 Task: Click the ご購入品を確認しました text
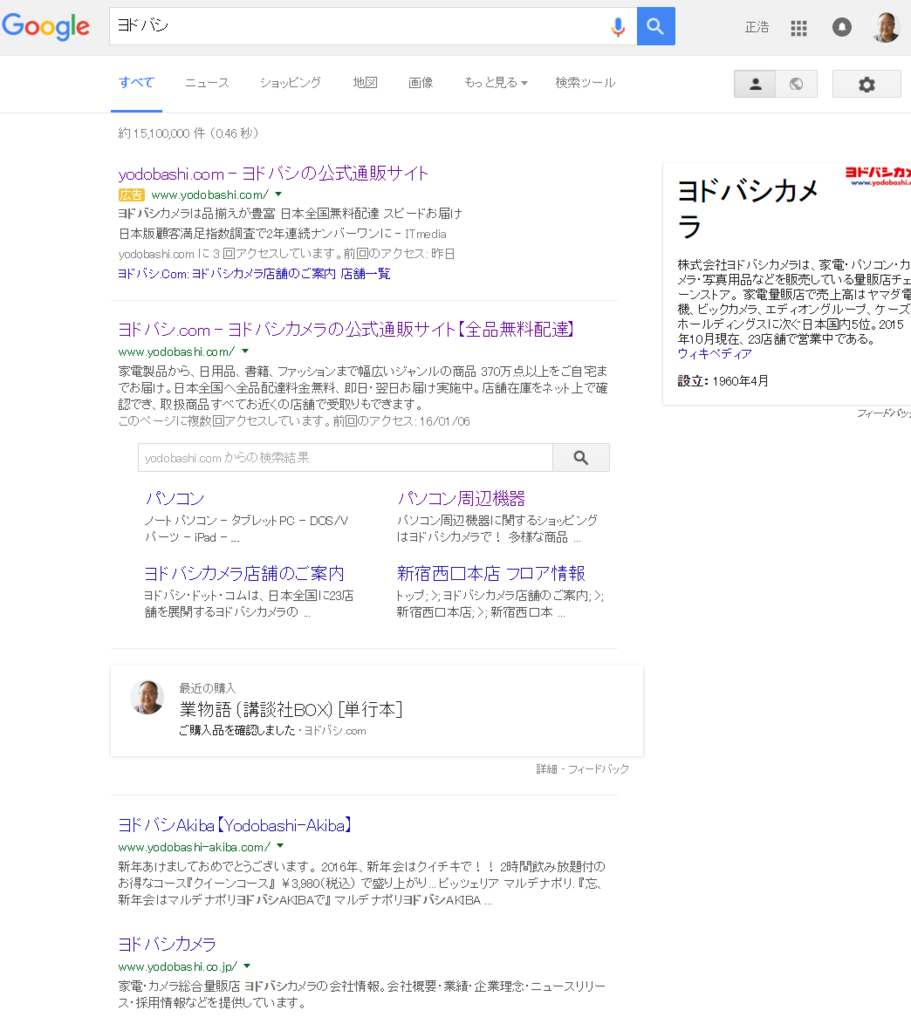coord(237,730)
